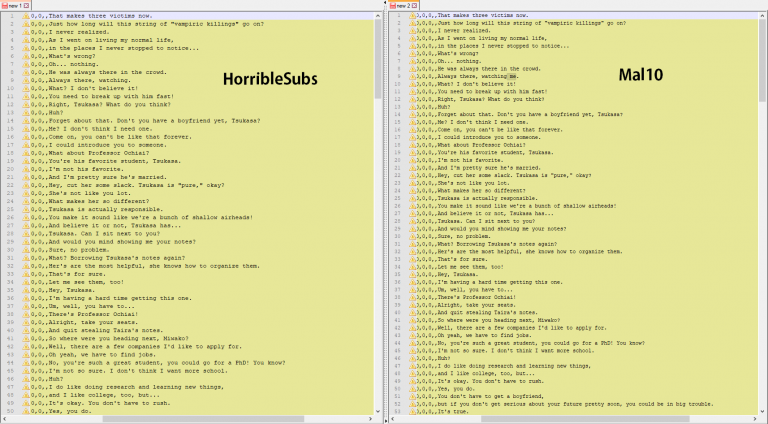
Task: Click line number 41 in the new 2 margin
Action: coord(398,320)
